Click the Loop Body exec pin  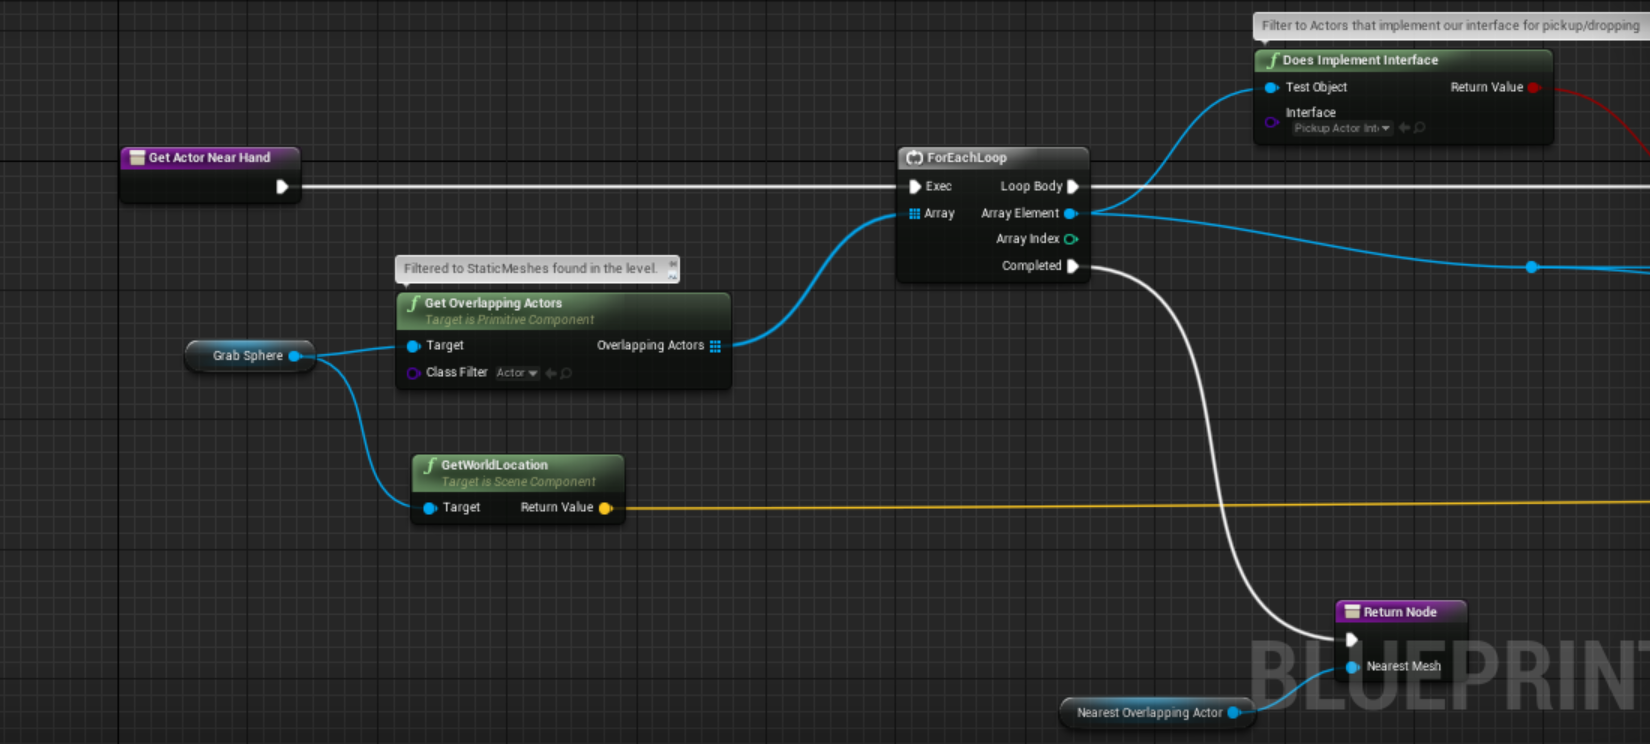[1073, 186]
